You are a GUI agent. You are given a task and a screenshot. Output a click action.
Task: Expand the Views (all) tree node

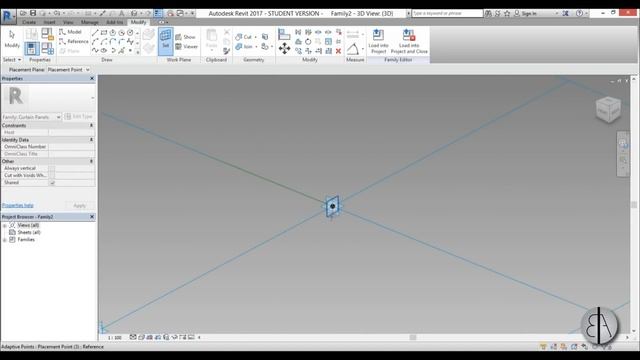[4, 225]
